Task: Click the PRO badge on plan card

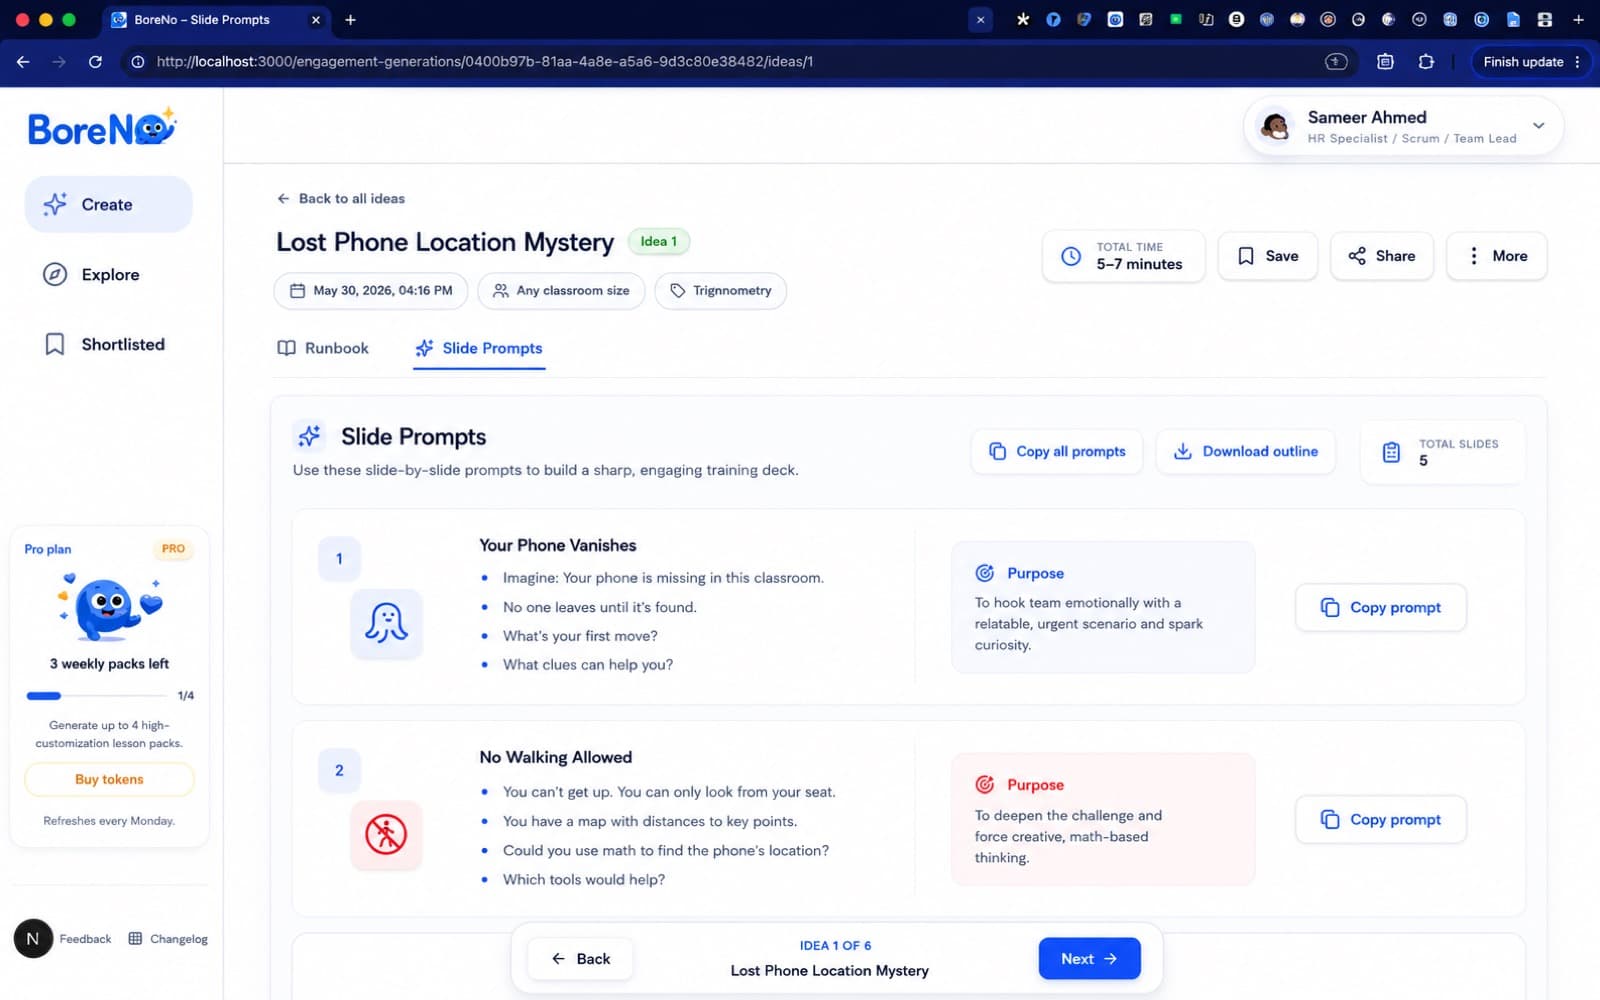Action: [173, 549]
